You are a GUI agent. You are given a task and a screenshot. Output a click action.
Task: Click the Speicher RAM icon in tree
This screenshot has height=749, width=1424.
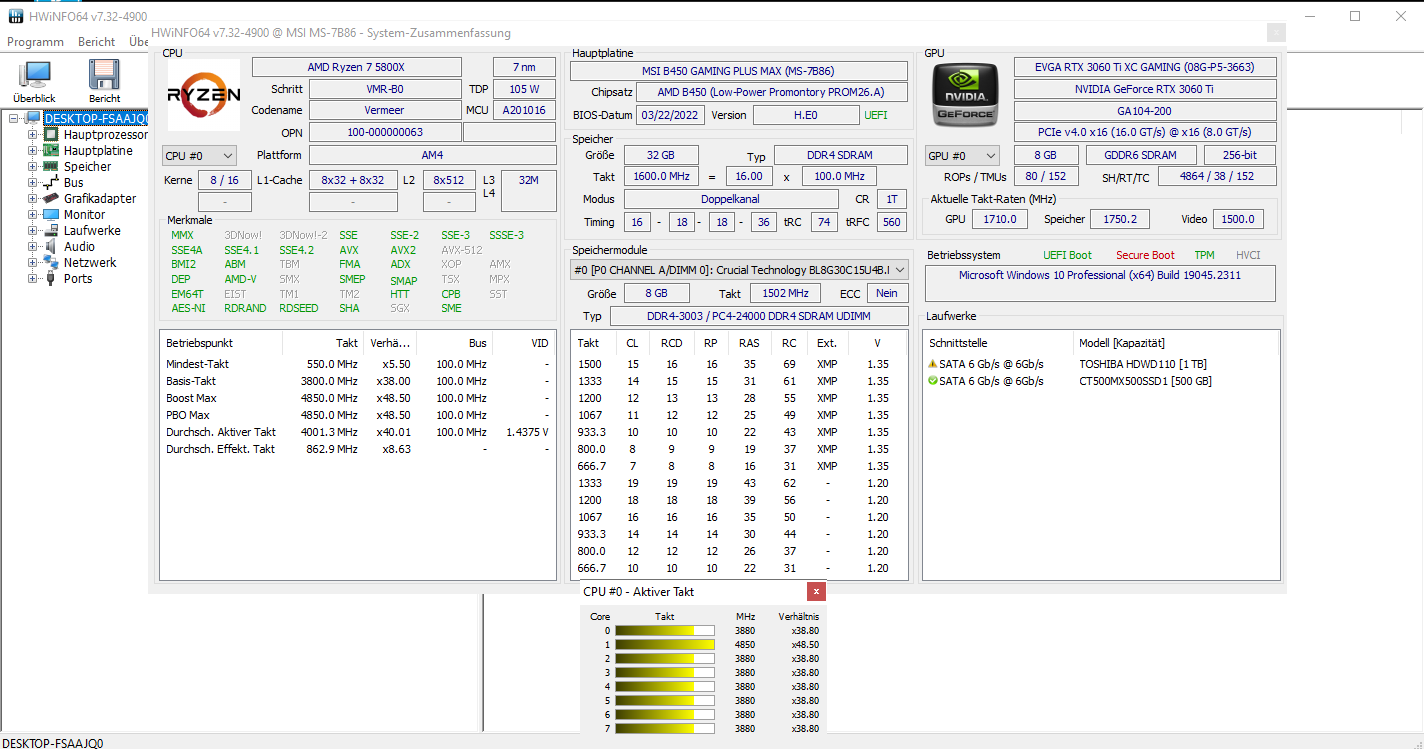[x=51, y=167]
